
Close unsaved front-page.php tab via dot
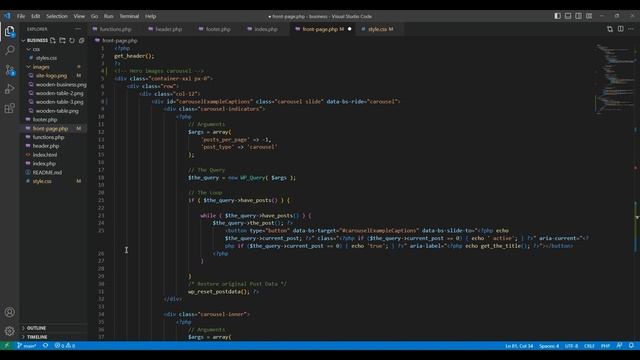[349, 29]
